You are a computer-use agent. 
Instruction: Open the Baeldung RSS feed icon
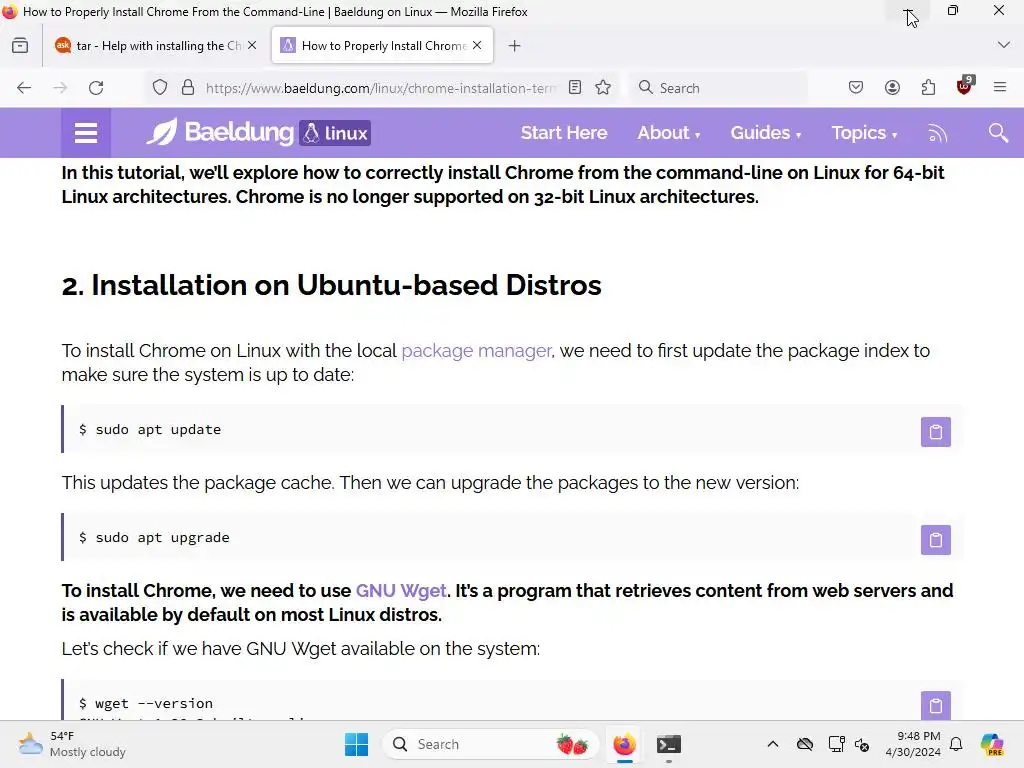coord(937,133)
